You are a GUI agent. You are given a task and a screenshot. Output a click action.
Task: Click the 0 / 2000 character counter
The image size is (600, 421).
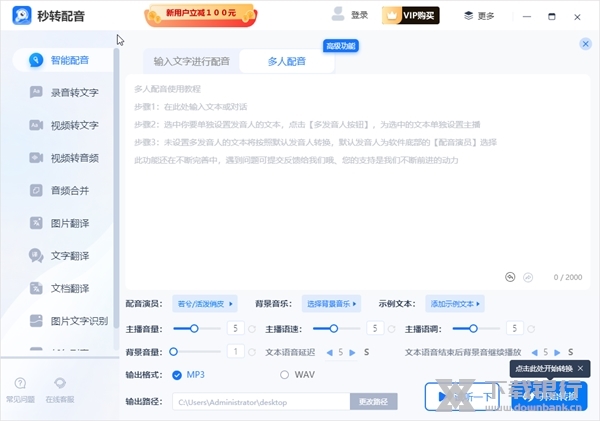pyautogui.click(x=568, y=277)
